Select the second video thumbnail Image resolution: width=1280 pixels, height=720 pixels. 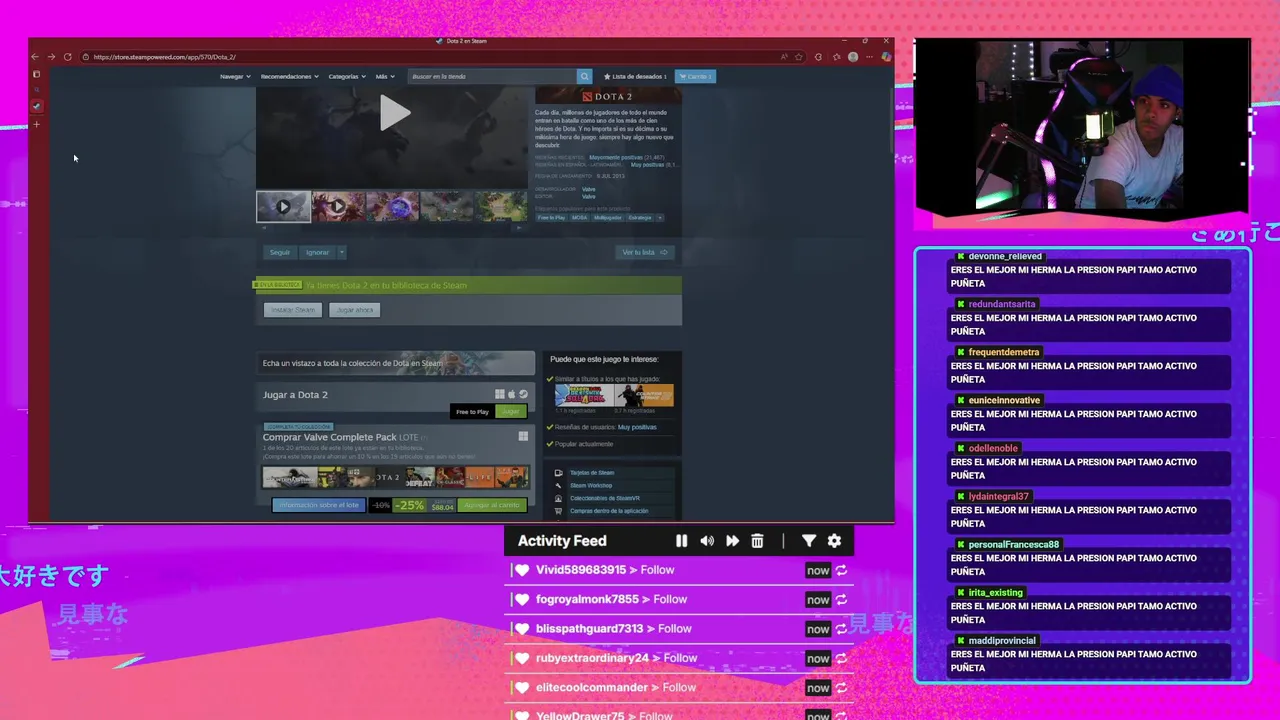pos(338,207)
